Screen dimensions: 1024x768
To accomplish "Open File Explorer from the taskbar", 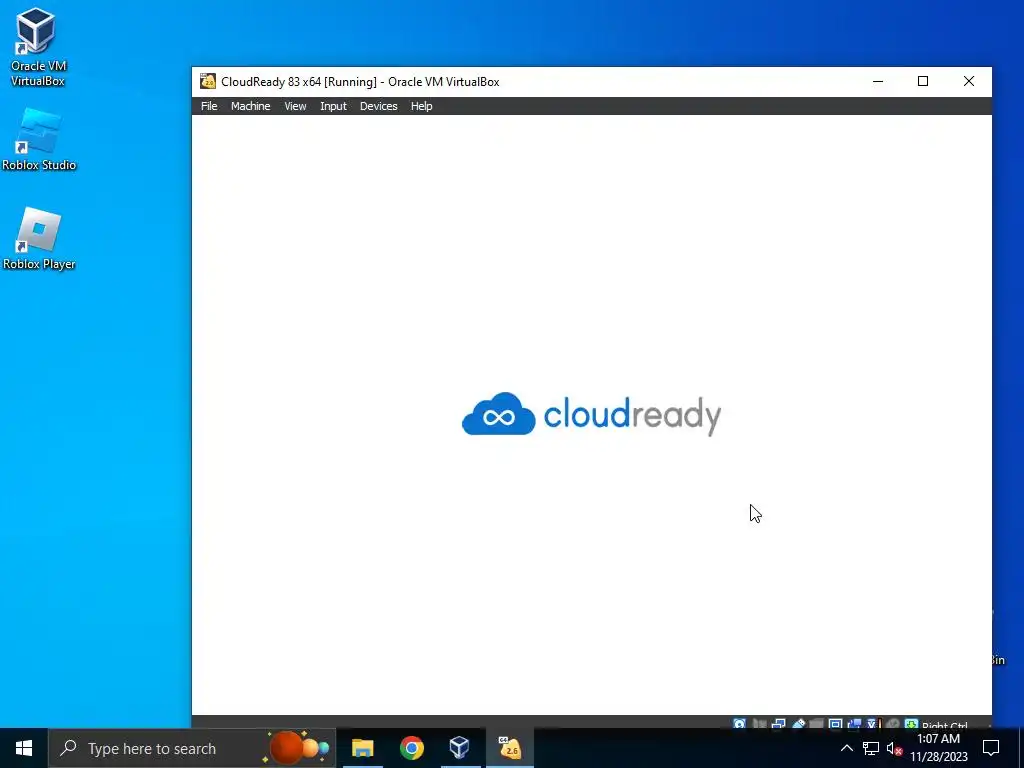I will (362, 748).
